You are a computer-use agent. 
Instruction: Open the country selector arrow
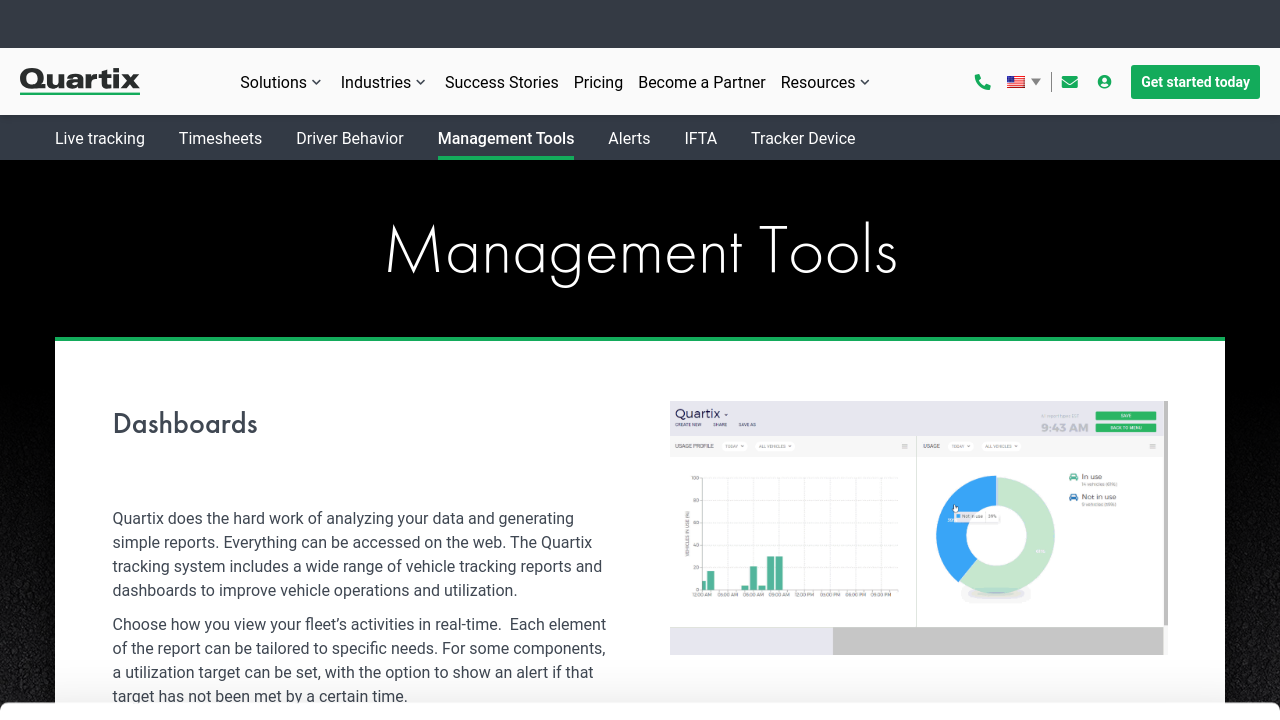coord(1036,82)
